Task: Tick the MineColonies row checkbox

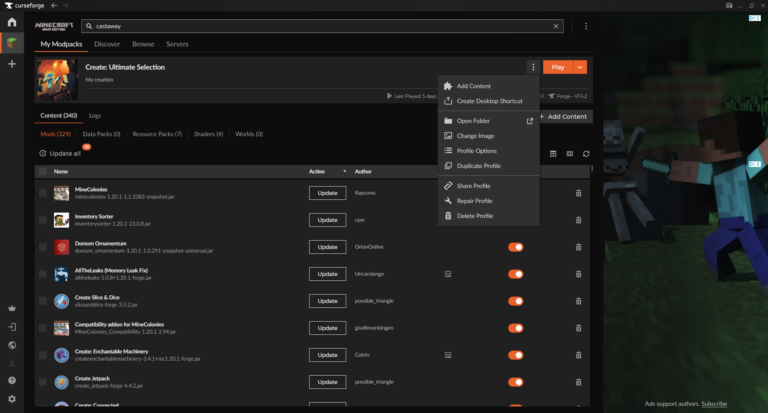Action: (x=42, y=192)
